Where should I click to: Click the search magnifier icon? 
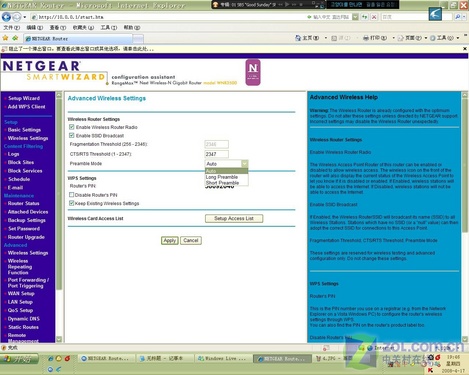458,17
